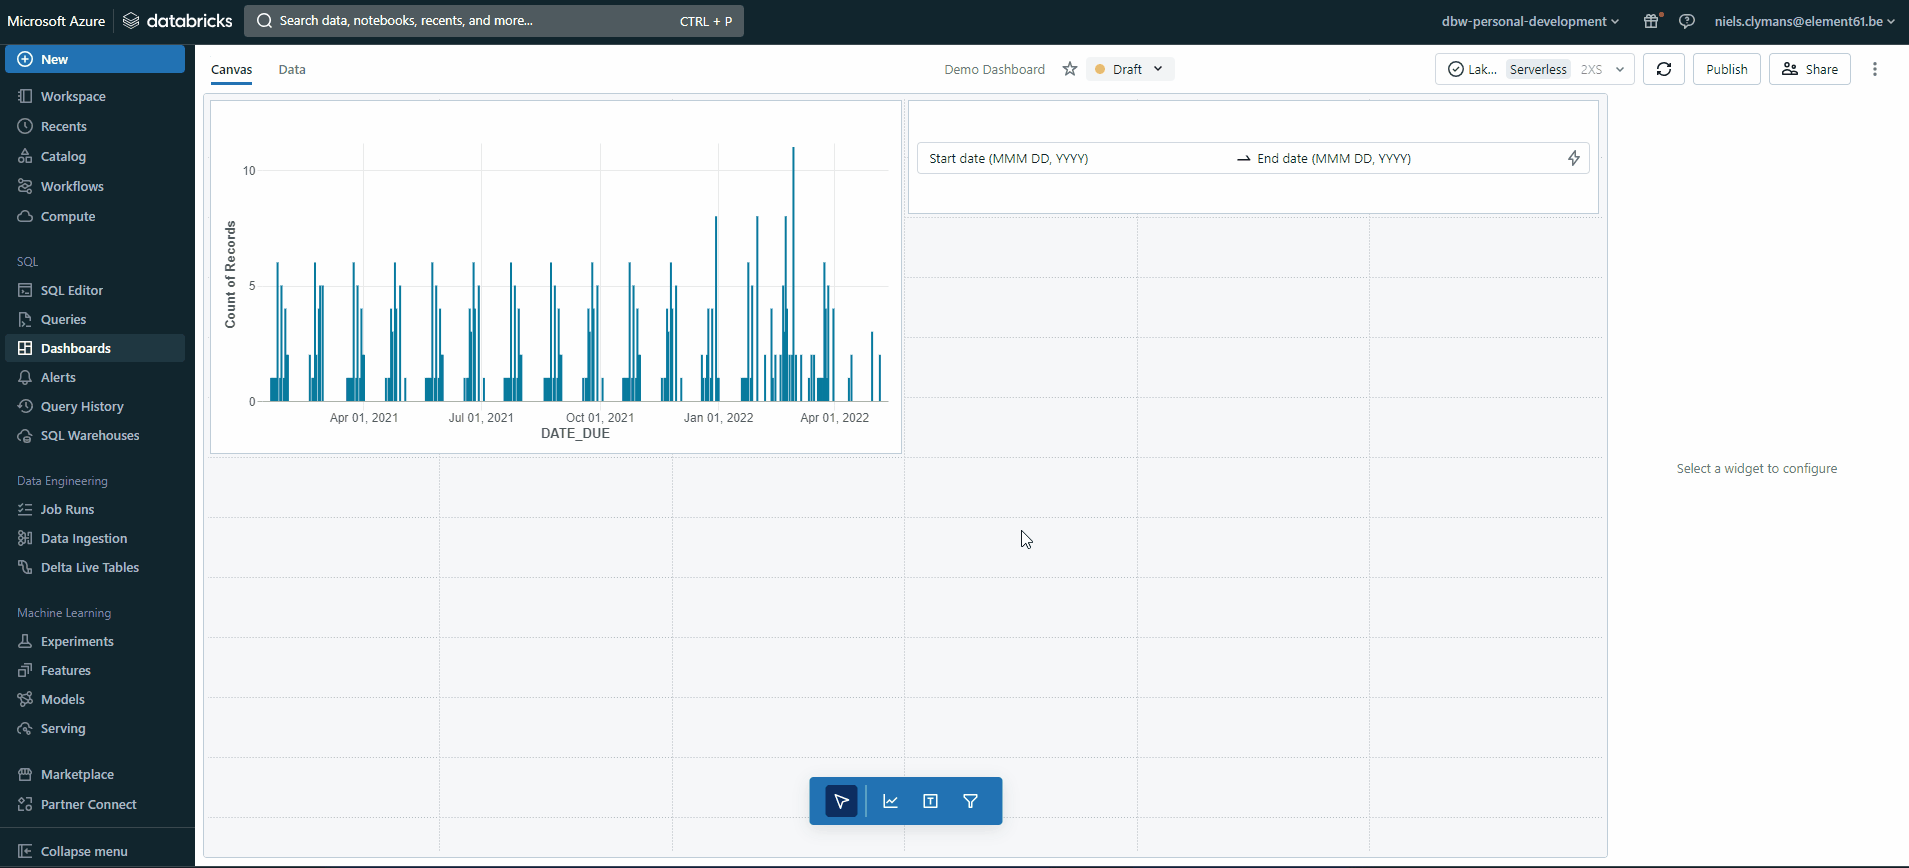This screenshot has width=1909, height=868.
Task: Open Dashboards in the sidebar
Action: pos(95,348)
